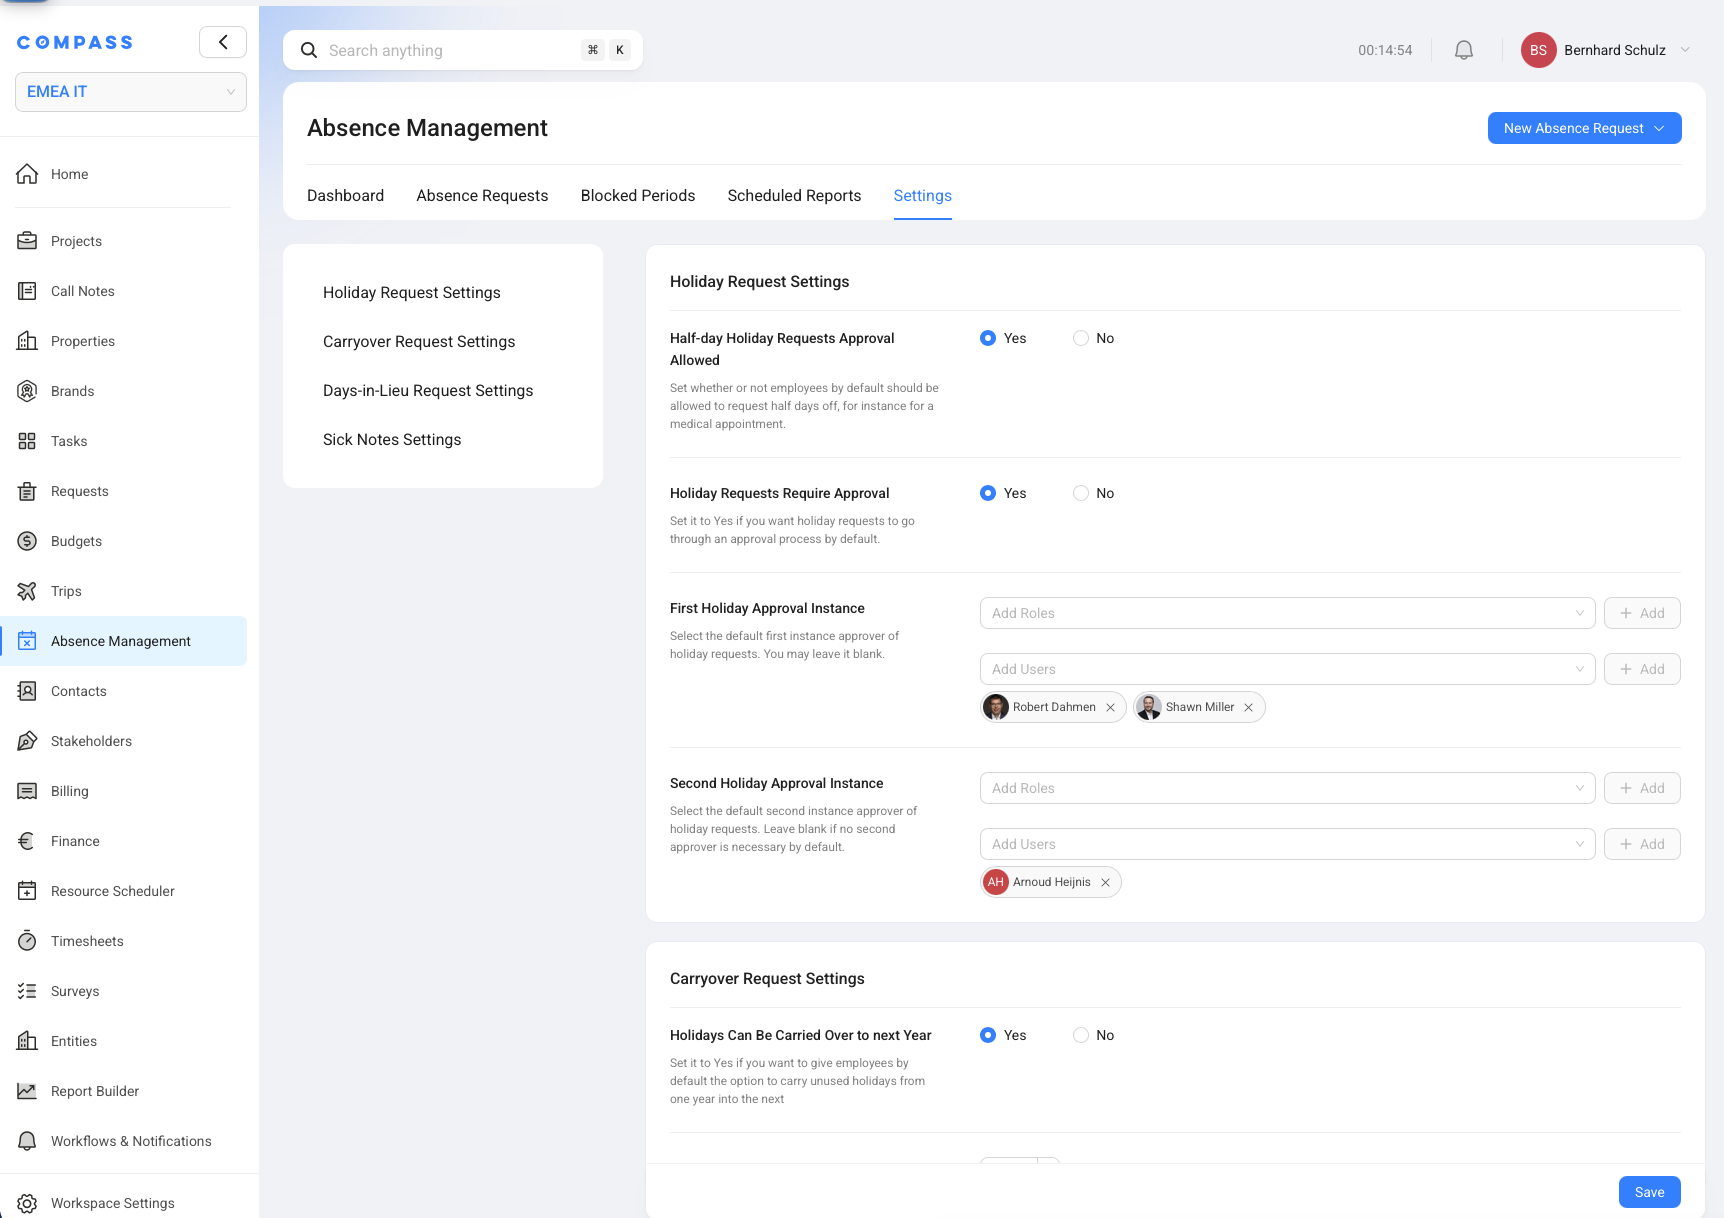
Task: Click the Entities building icon
Action: [27, 1041]
